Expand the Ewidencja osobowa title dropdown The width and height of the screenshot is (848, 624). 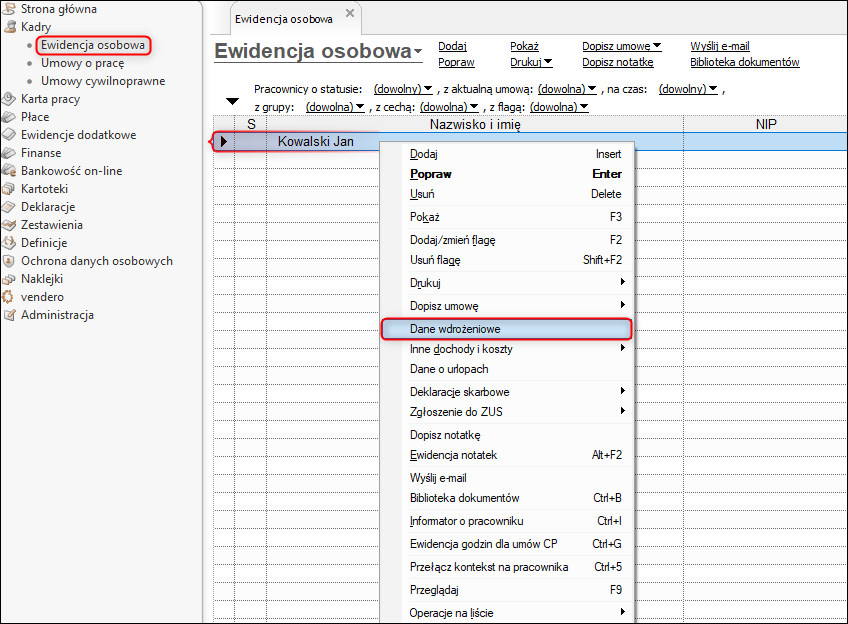tap(418, 52)
